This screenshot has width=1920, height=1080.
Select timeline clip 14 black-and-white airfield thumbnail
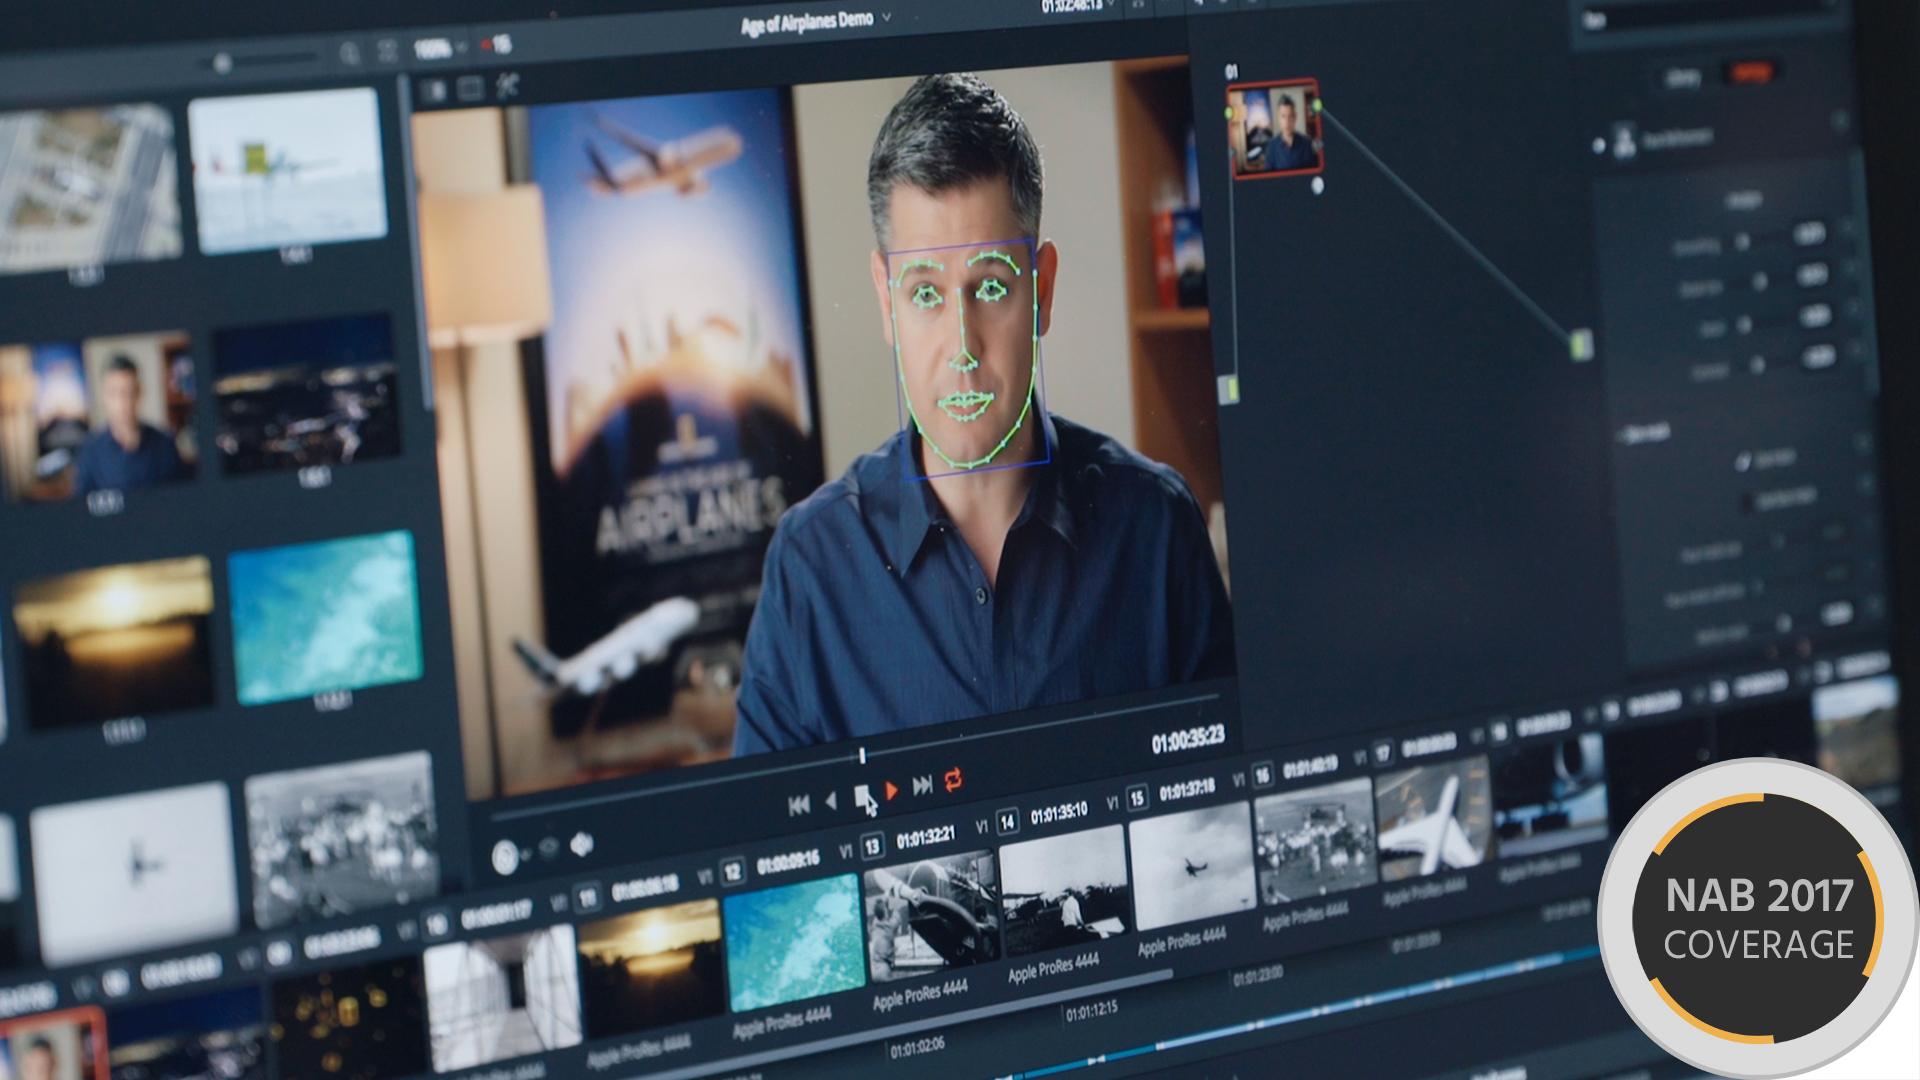1064,891
